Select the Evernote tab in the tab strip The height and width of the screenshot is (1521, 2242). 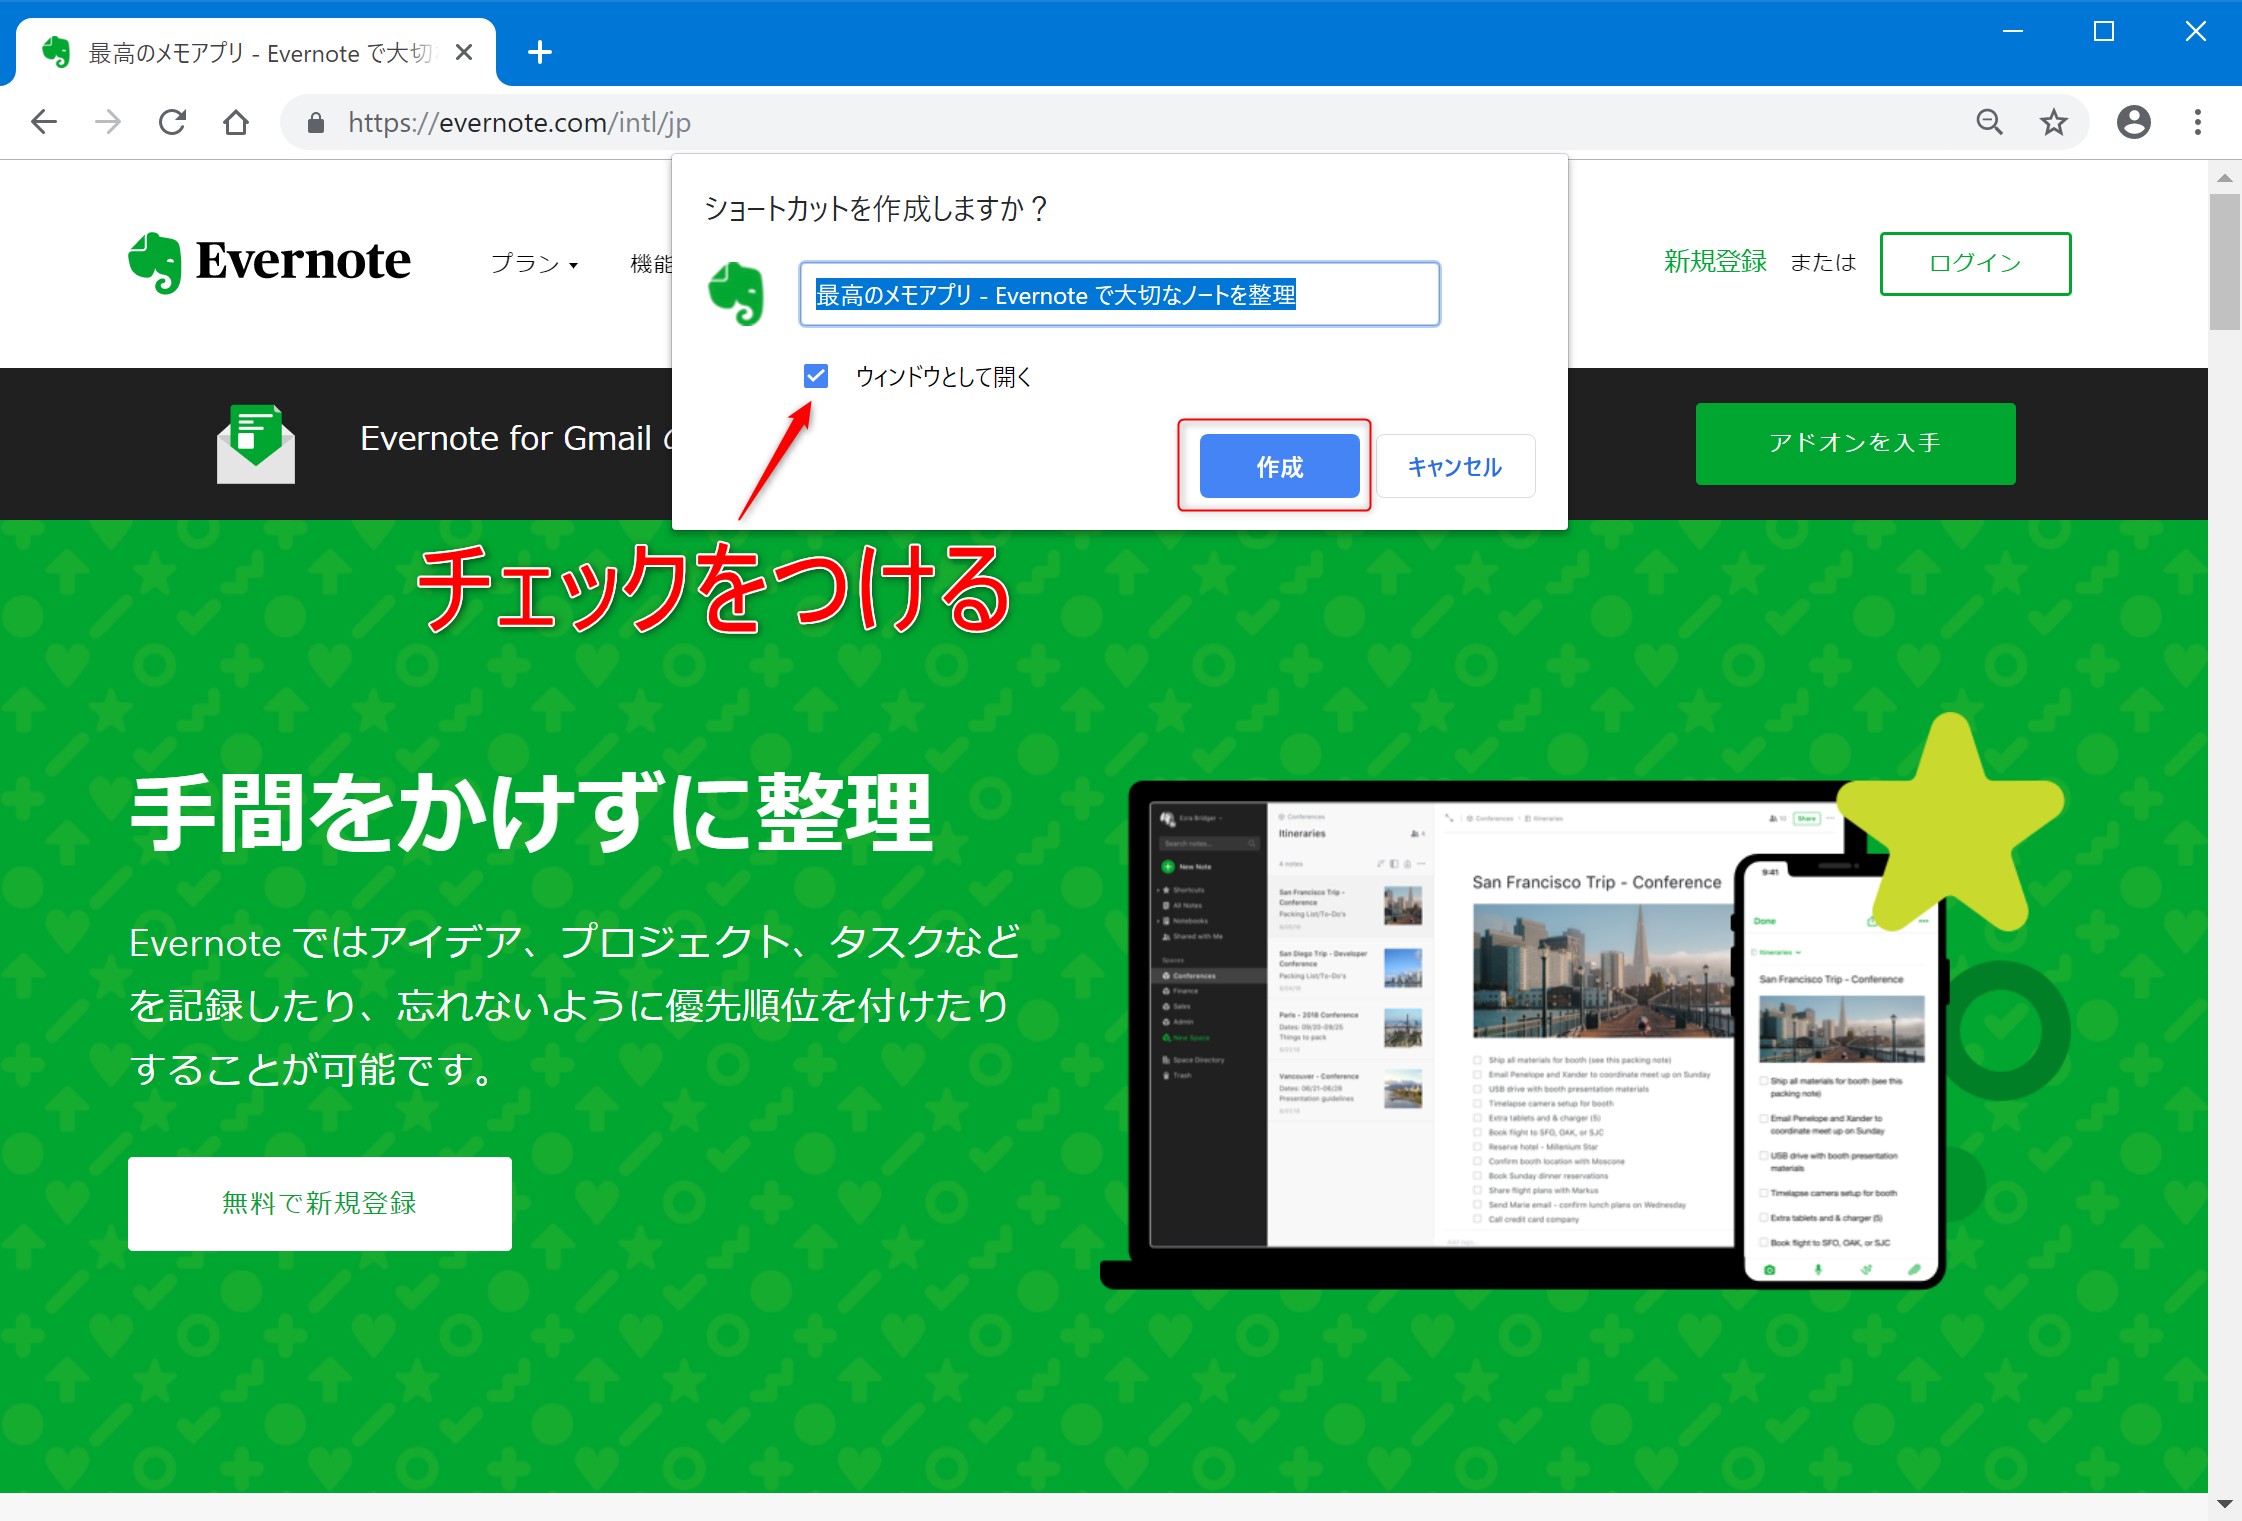tap(256, 52)
